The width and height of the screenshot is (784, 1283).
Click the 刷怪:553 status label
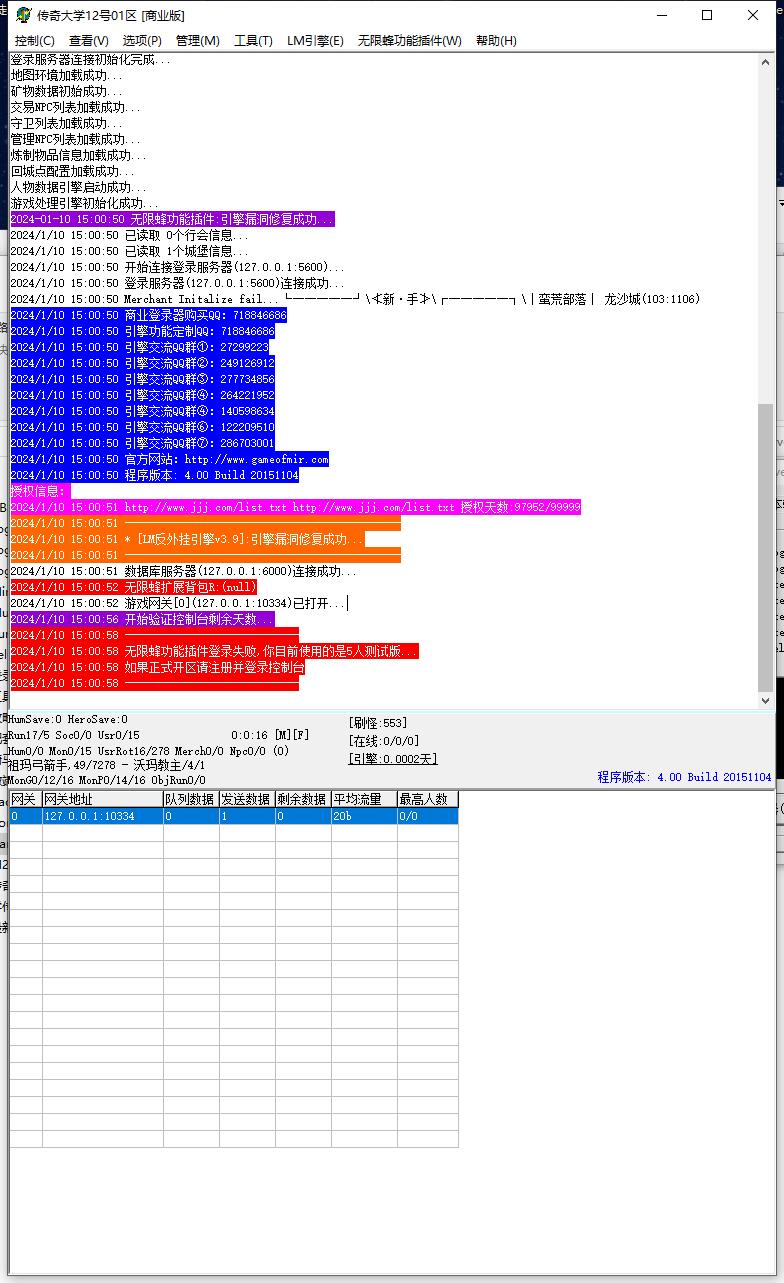(378, 723)
